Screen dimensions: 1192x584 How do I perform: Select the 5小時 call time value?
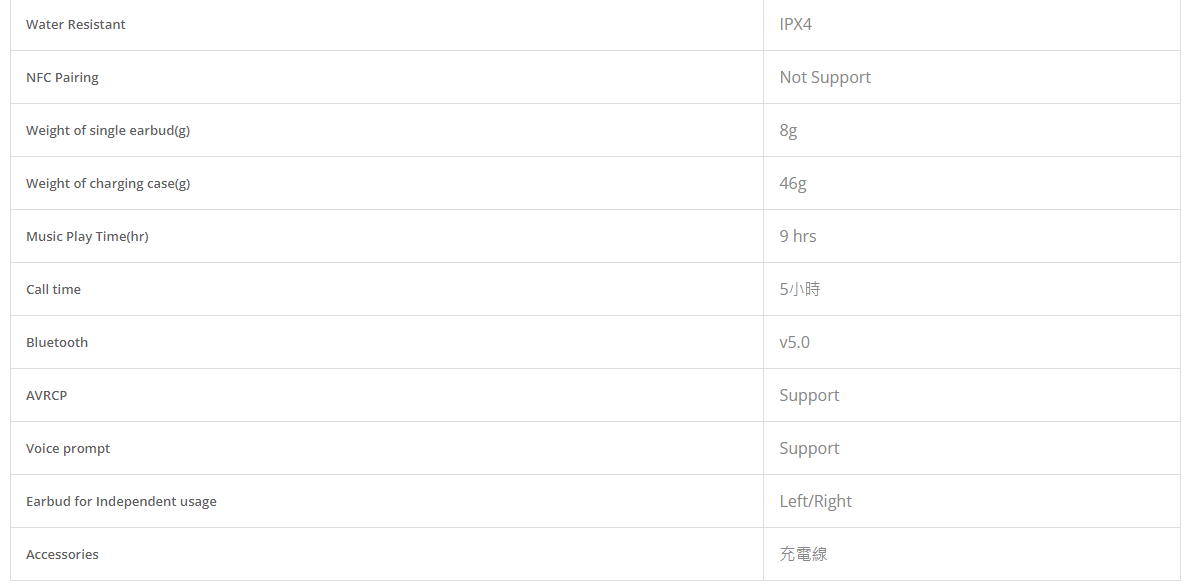(800, 289)
